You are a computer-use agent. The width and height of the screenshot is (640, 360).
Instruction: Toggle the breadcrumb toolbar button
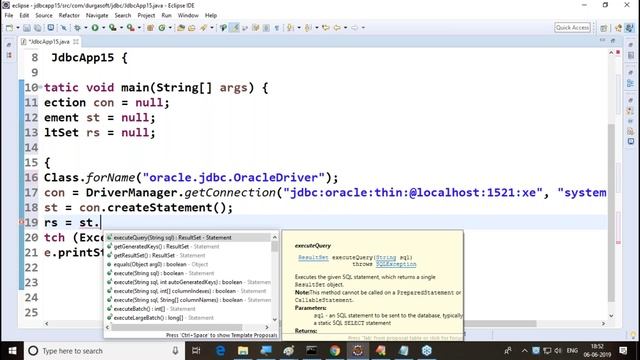click(x=223, y=28)
